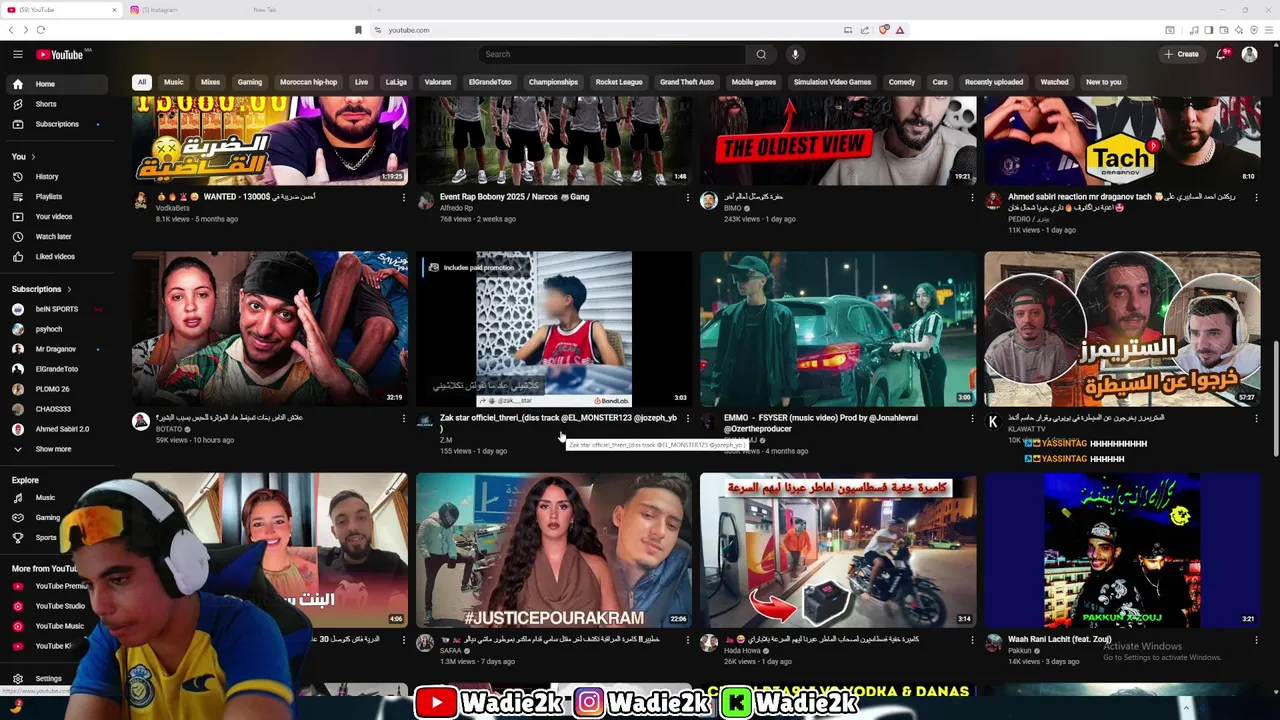Select the Moroccan hip-hop filter chip
The image size is (1280, 720).
pos(309,82)
